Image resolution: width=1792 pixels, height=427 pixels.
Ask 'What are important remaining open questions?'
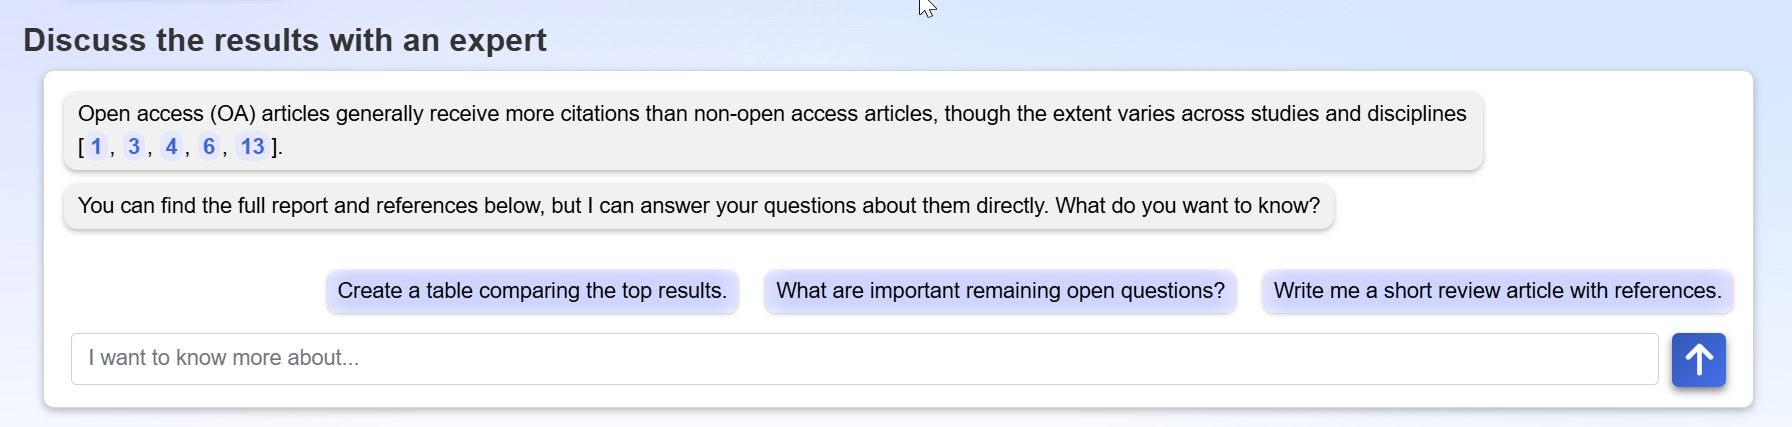(1000, 291)
